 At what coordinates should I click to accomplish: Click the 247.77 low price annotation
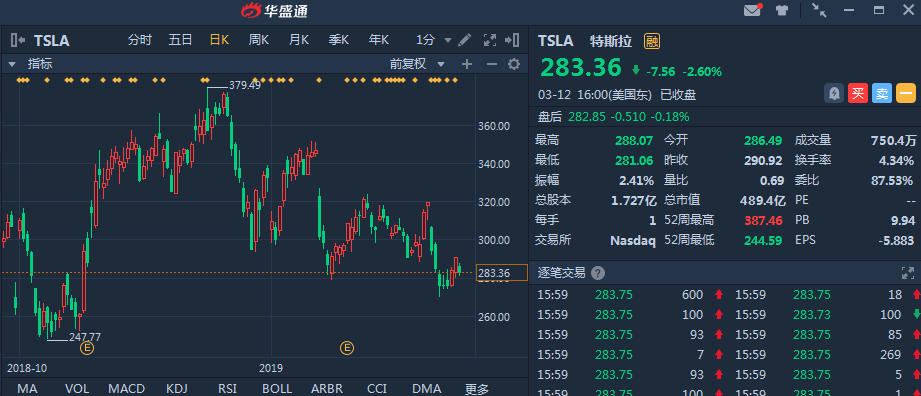[85, 337]
